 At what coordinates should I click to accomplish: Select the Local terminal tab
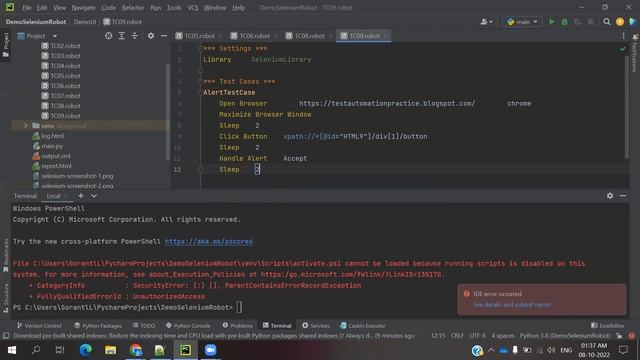[x=53, y=196]
